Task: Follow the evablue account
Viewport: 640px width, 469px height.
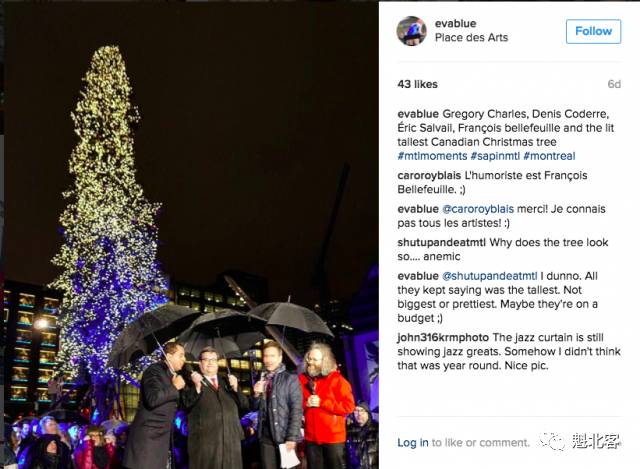Action: point(593,31)
